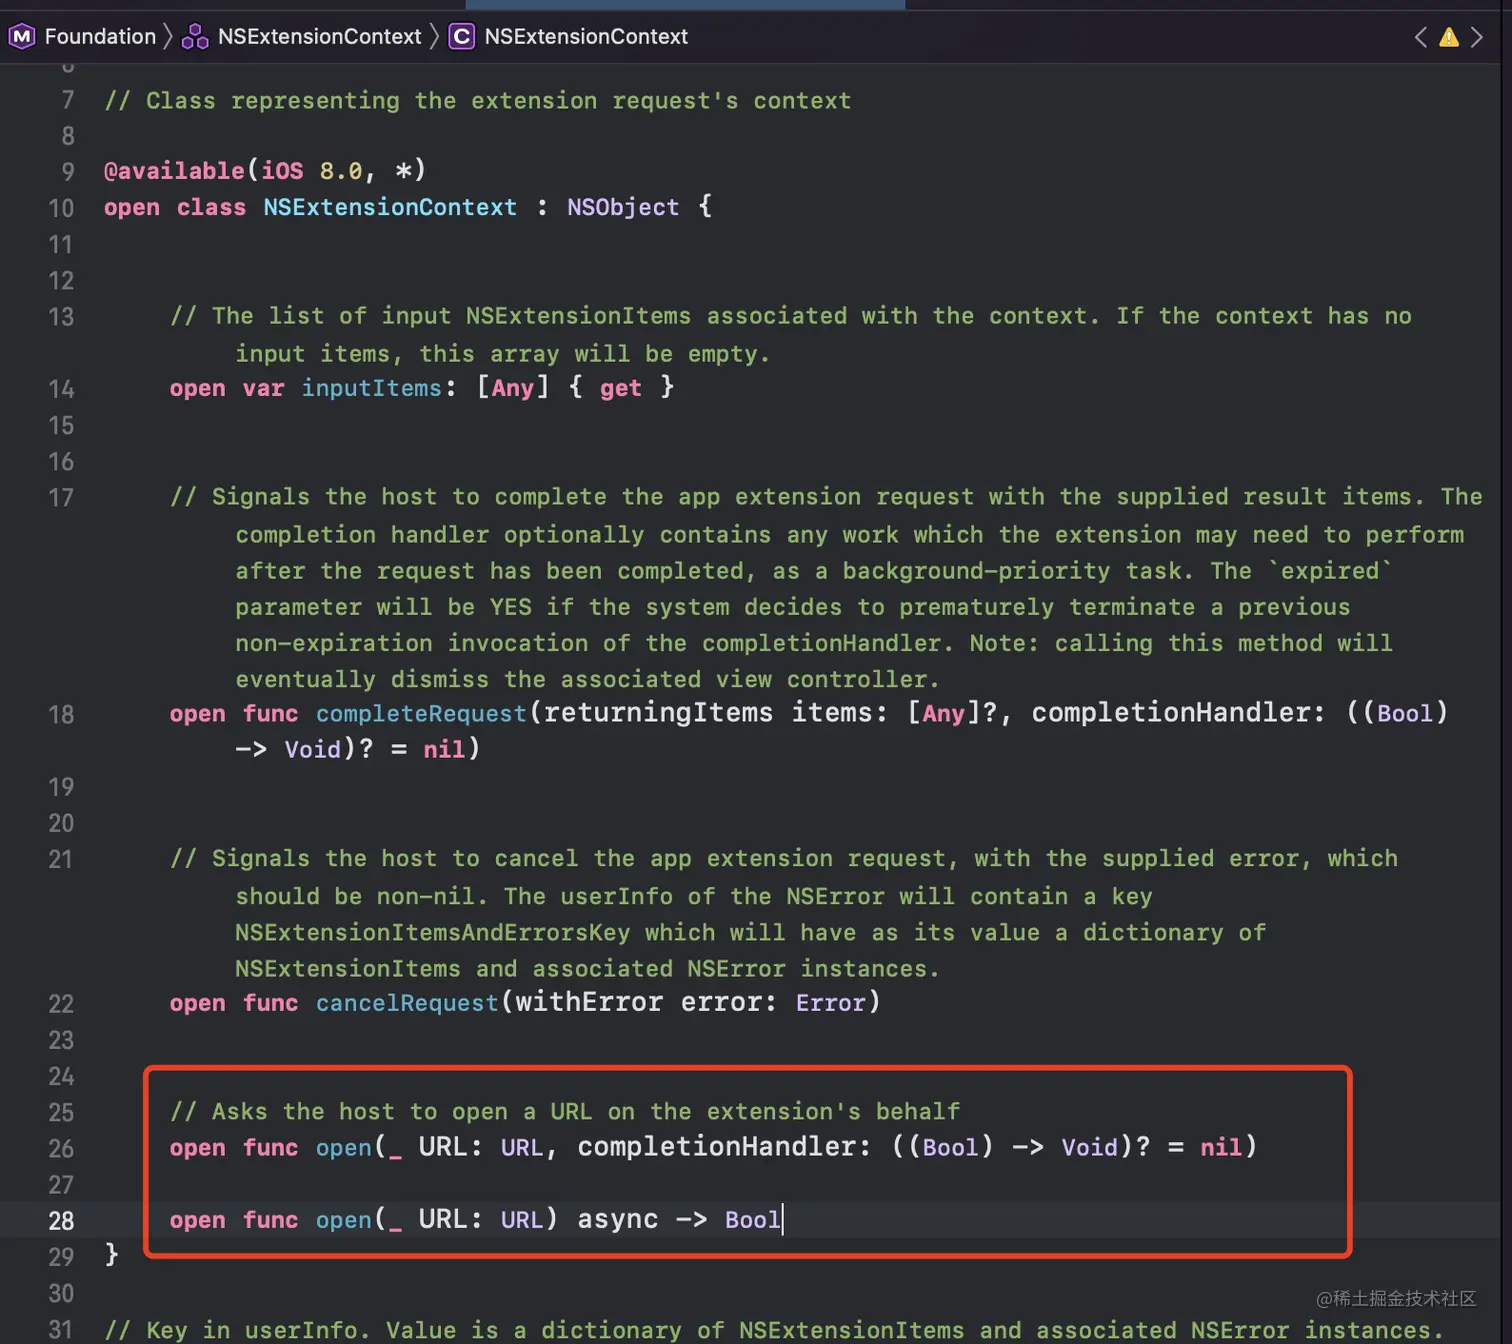Viewport: 1512px width, 1344px height.
Task: Click the cancelRequest function name
Action: click(x=407, y=1003)
